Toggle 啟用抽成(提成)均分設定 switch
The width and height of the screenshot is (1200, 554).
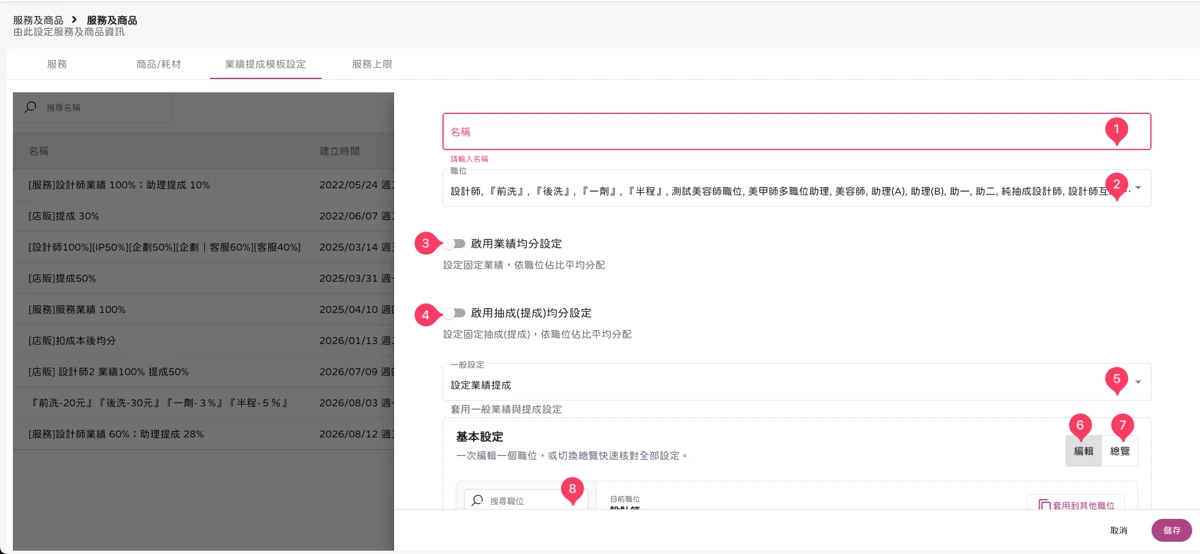point(457,313)
